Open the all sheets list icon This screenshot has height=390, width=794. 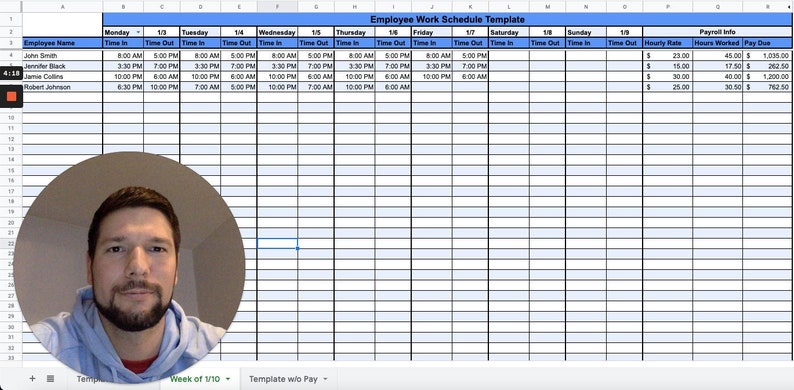(51, 378)
